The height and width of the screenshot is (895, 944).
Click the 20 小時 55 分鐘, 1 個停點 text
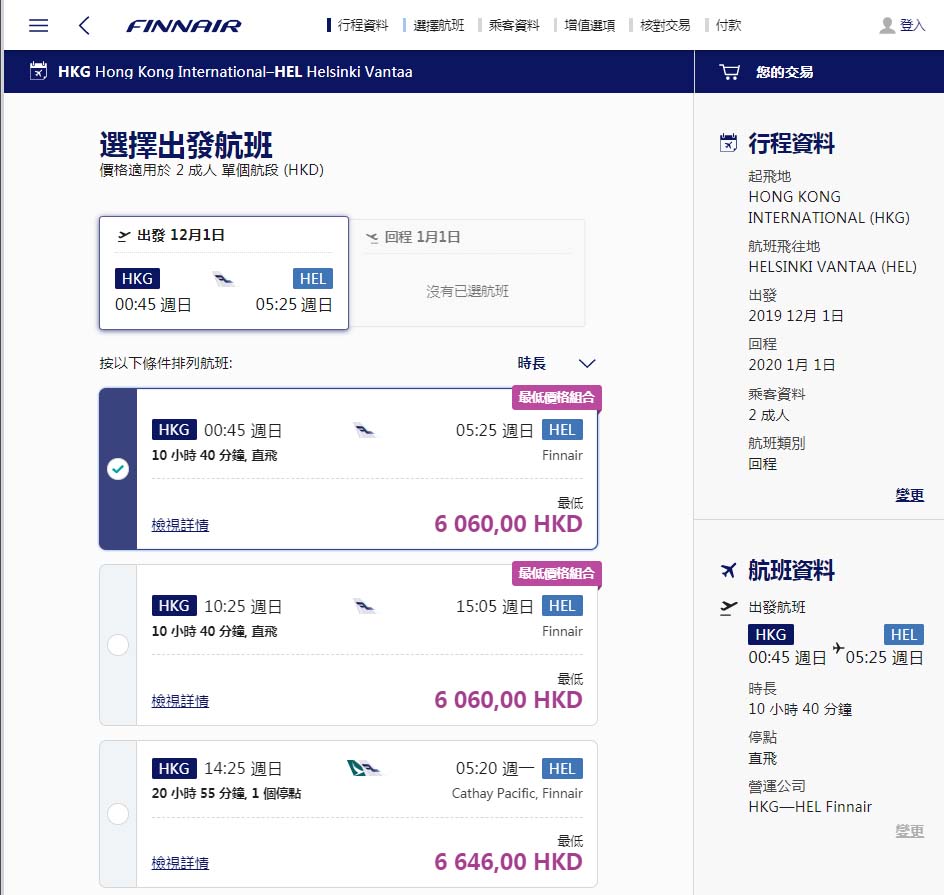pos(226,793)
